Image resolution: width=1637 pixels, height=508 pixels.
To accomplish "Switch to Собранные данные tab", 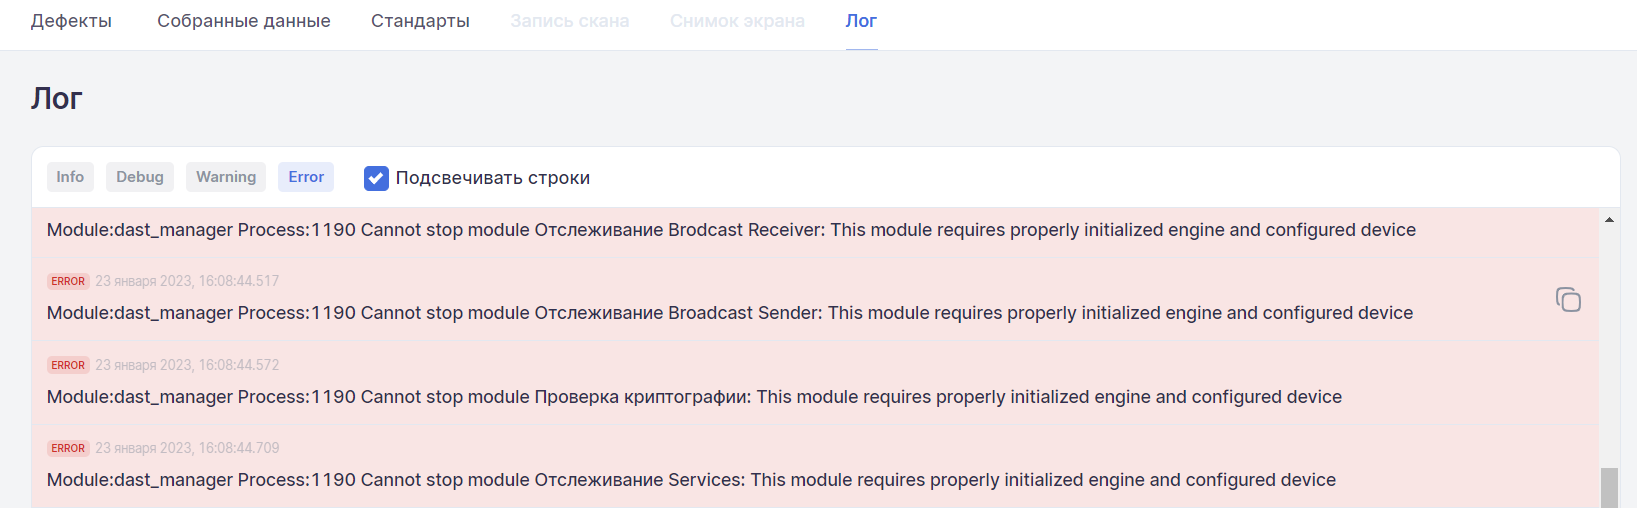I will [244, 21].
